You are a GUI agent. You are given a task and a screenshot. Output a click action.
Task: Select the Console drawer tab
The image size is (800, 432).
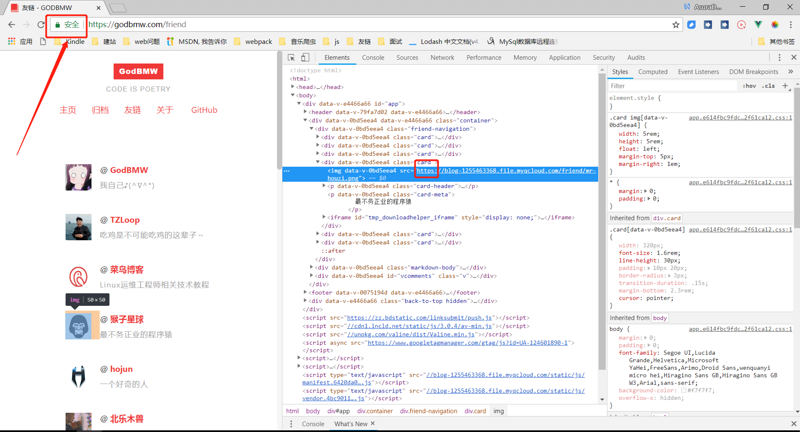pyautogui.click(x=313, y=424)
